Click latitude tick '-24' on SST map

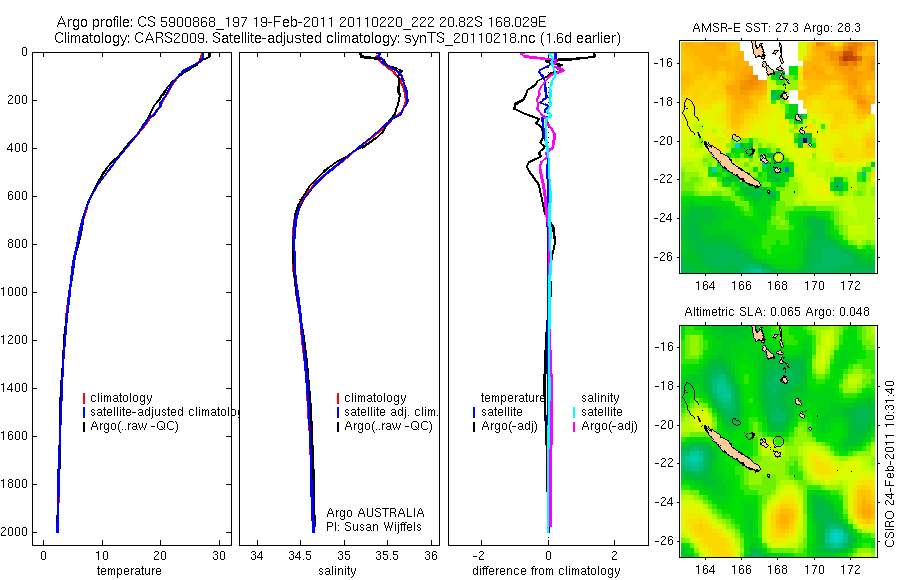coord(662,218)
